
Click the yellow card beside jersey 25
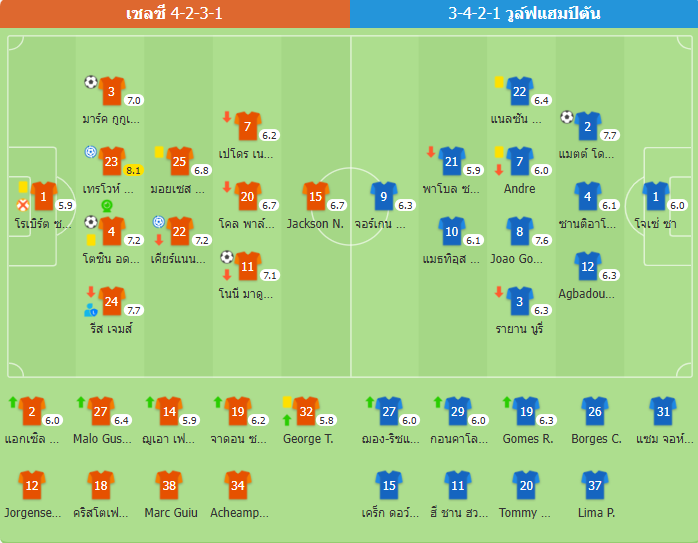point(159,151)
